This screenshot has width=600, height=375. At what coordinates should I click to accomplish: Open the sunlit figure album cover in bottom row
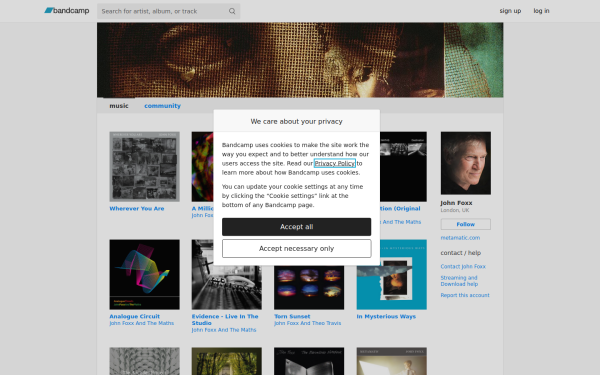391,361
